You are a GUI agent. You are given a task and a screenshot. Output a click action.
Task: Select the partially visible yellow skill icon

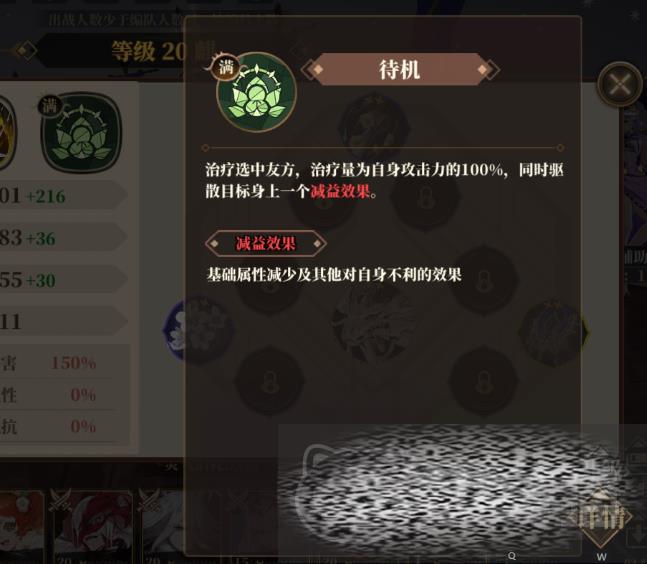(7, 133)
